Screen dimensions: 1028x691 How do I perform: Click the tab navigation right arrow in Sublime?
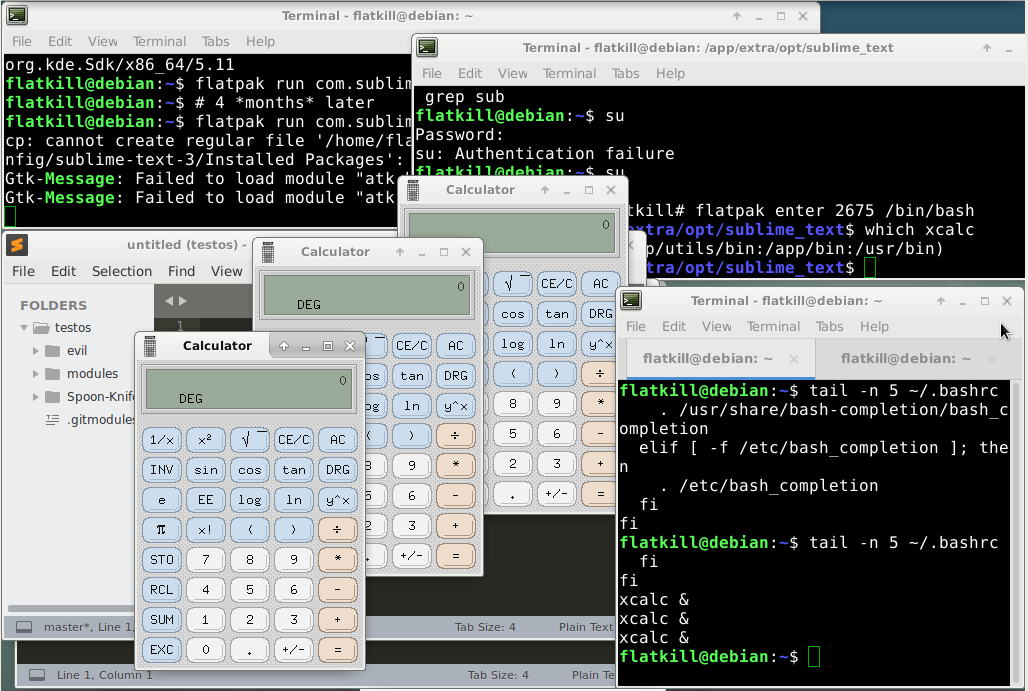tap(183, 301)
